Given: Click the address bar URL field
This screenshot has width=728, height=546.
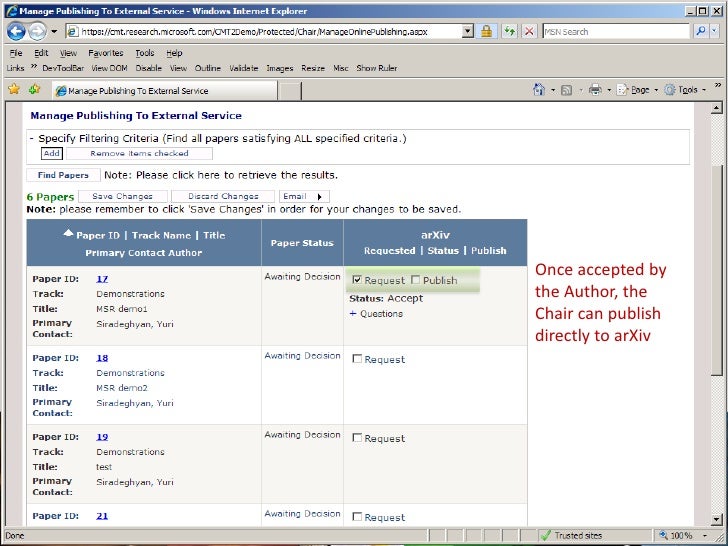Looking at the screenshot, I should click(265, 32).
